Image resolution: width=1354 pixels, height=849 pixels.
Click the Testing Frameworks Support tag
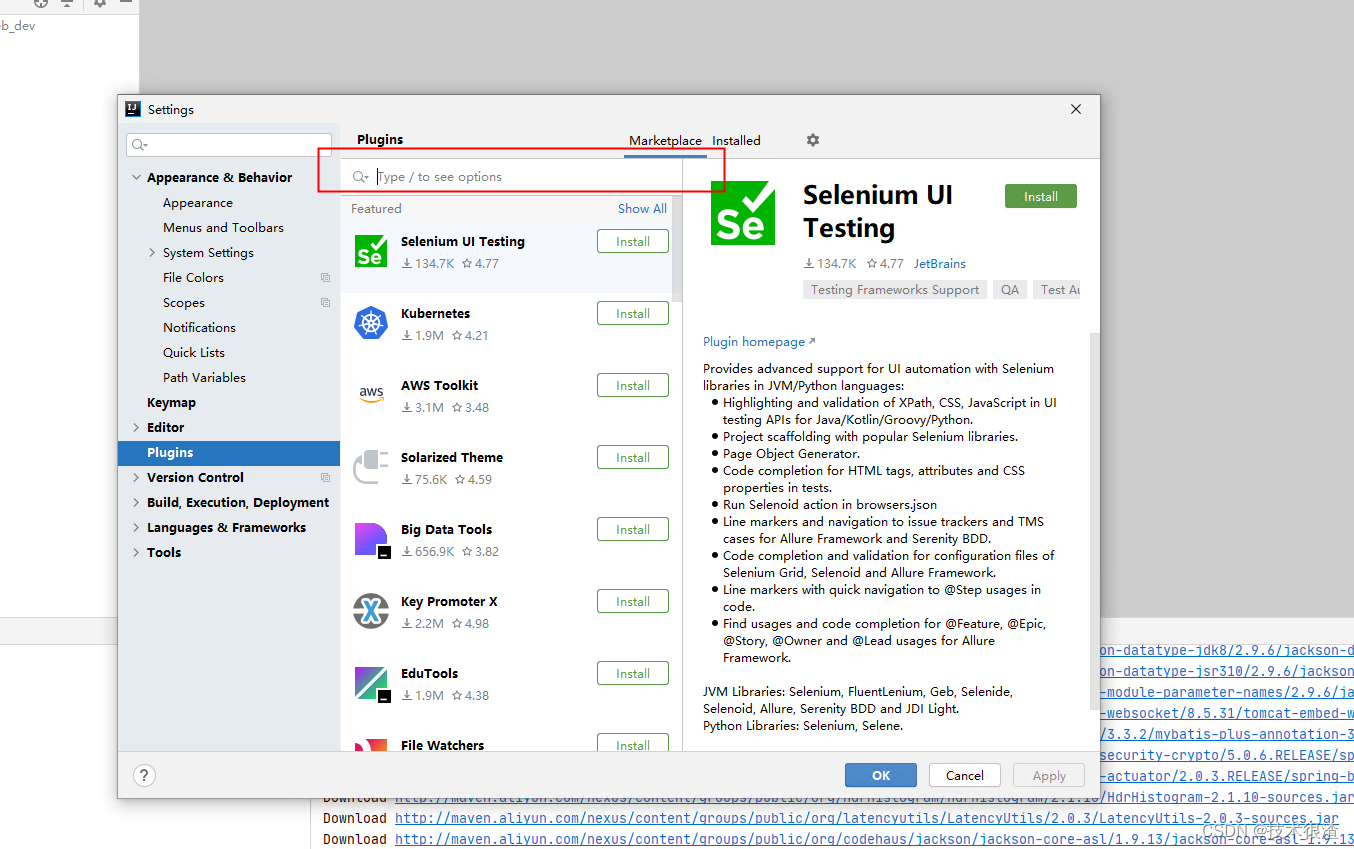click(895, 290)
